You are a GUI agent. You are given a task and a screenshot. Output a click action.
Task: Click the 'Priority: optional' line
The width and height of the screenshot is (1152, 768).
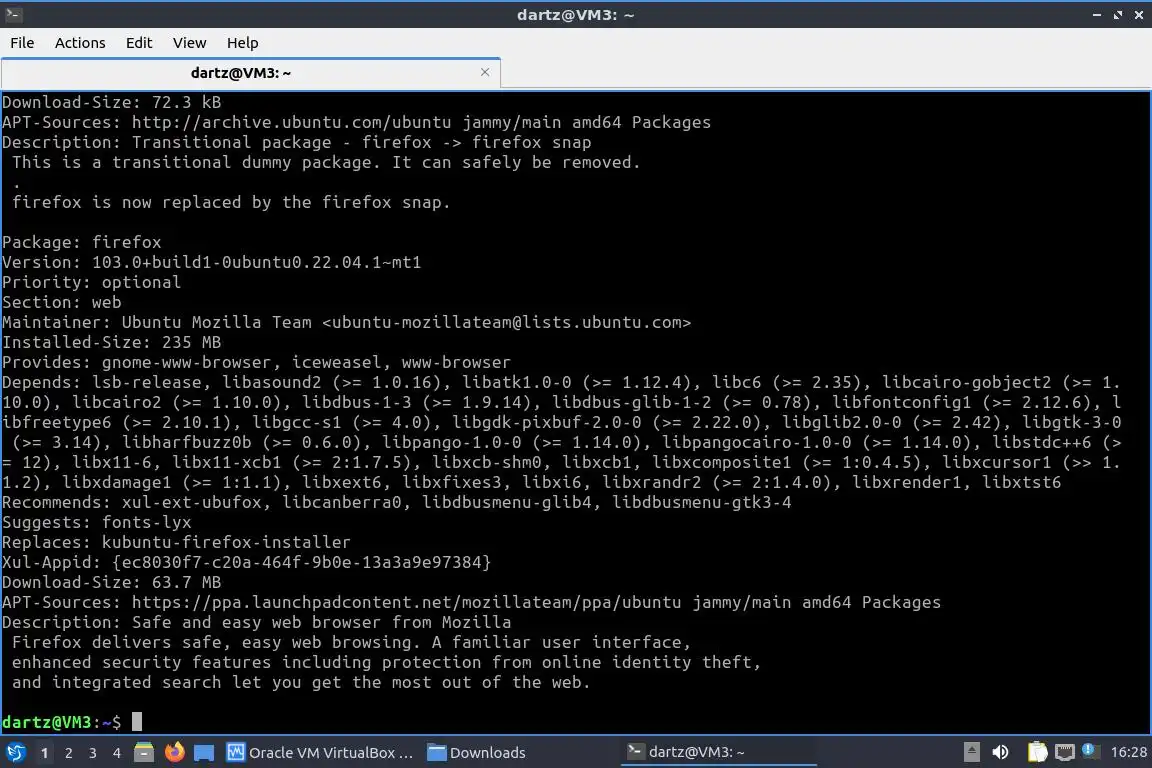[x=91, y=282]
